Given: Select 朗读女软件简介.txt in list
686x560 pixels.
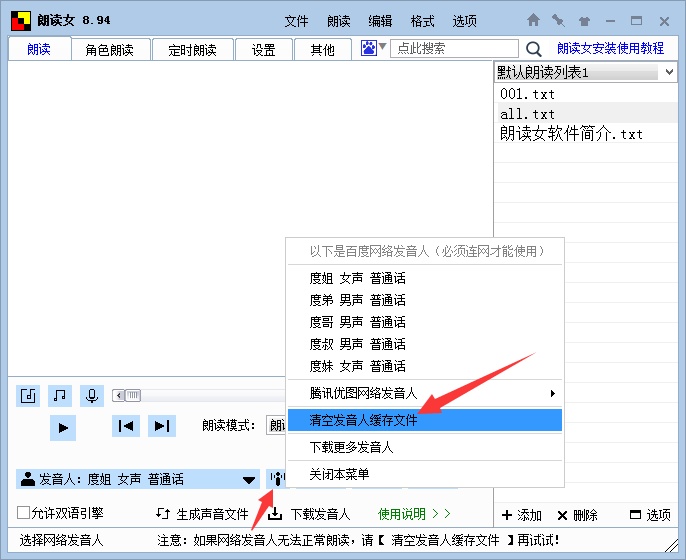Looking at the screenshot, I should (585, 133).
